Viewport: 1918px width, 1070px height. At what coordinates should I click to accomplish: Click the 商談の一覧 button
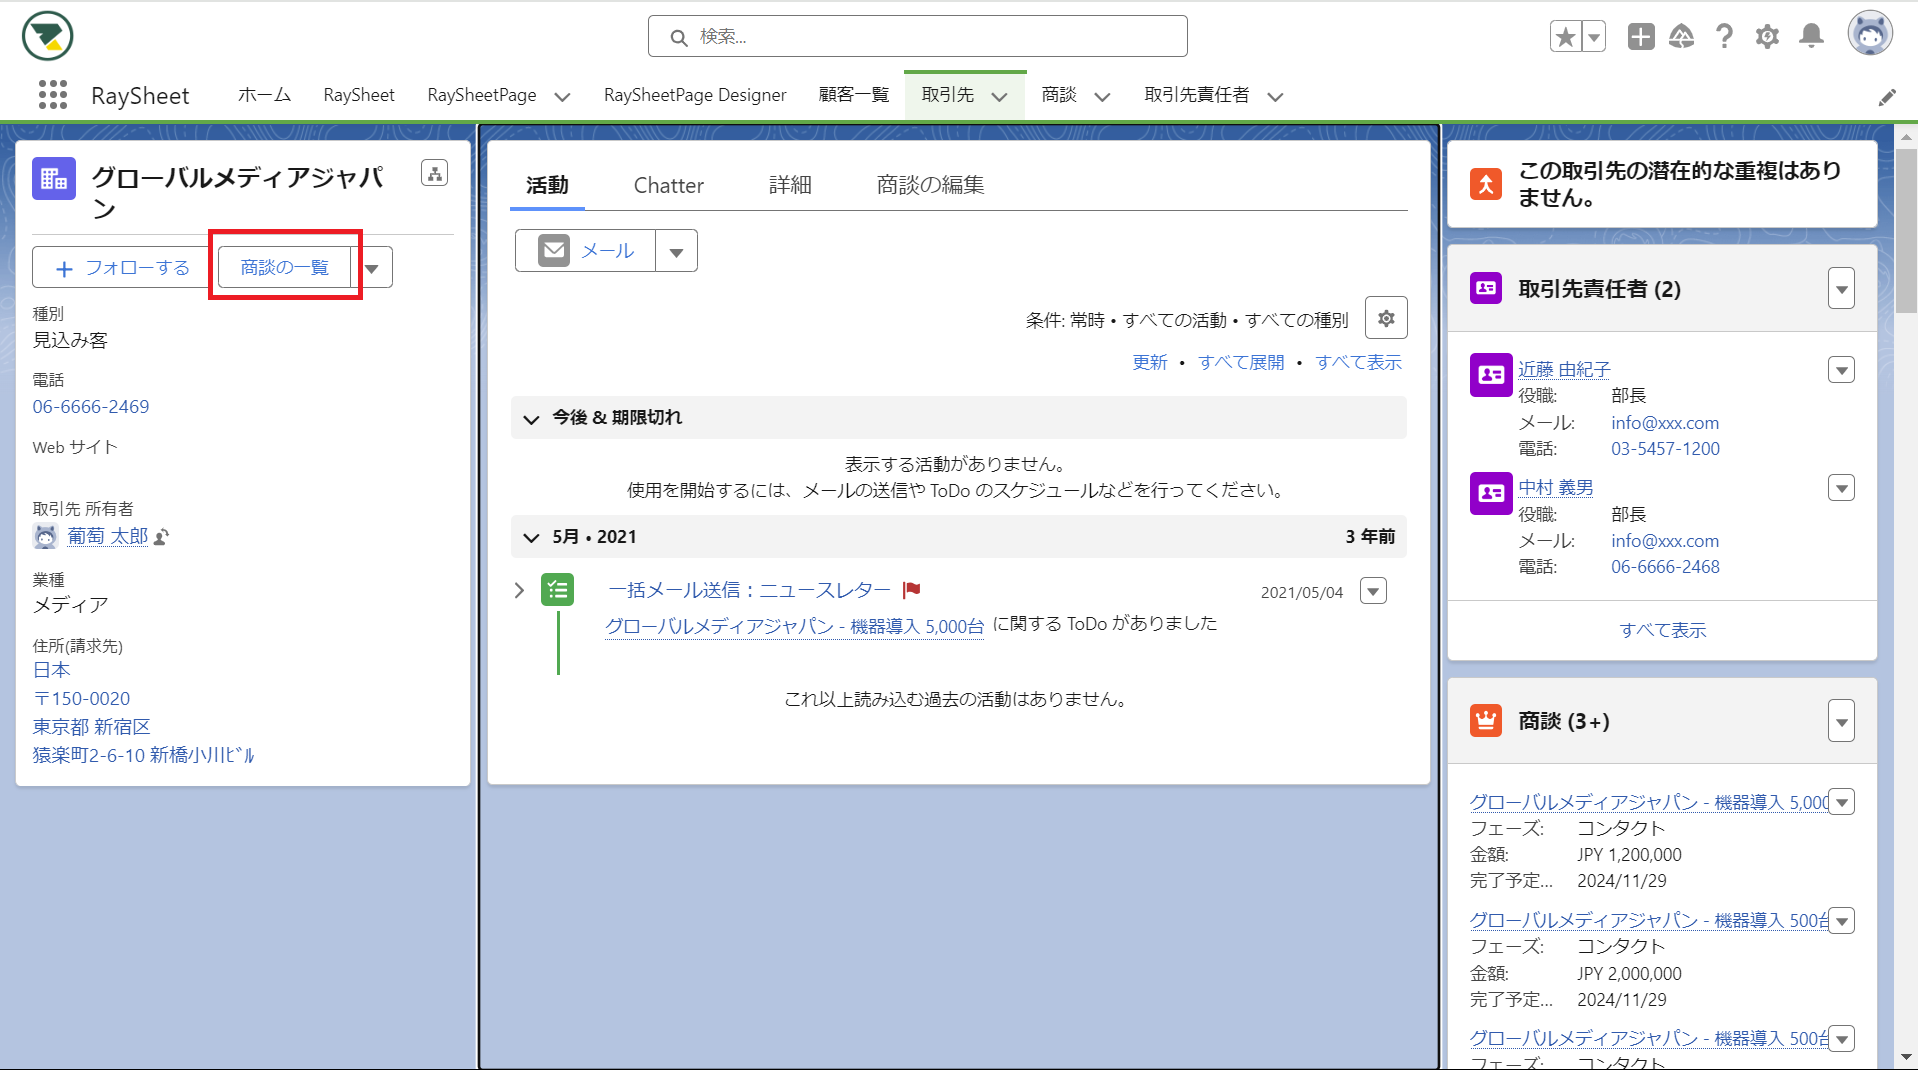tap(284, 268)
